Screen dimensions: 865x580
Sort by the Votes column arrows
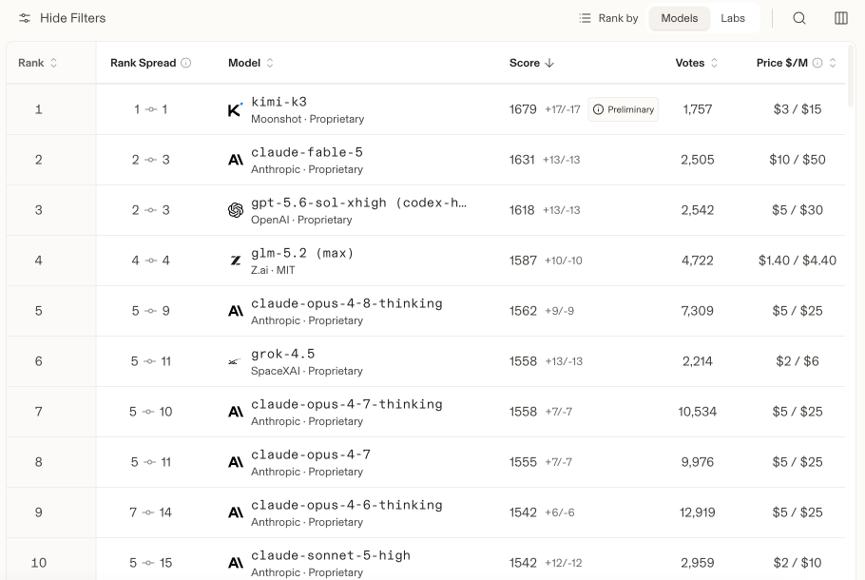[714, 63]
